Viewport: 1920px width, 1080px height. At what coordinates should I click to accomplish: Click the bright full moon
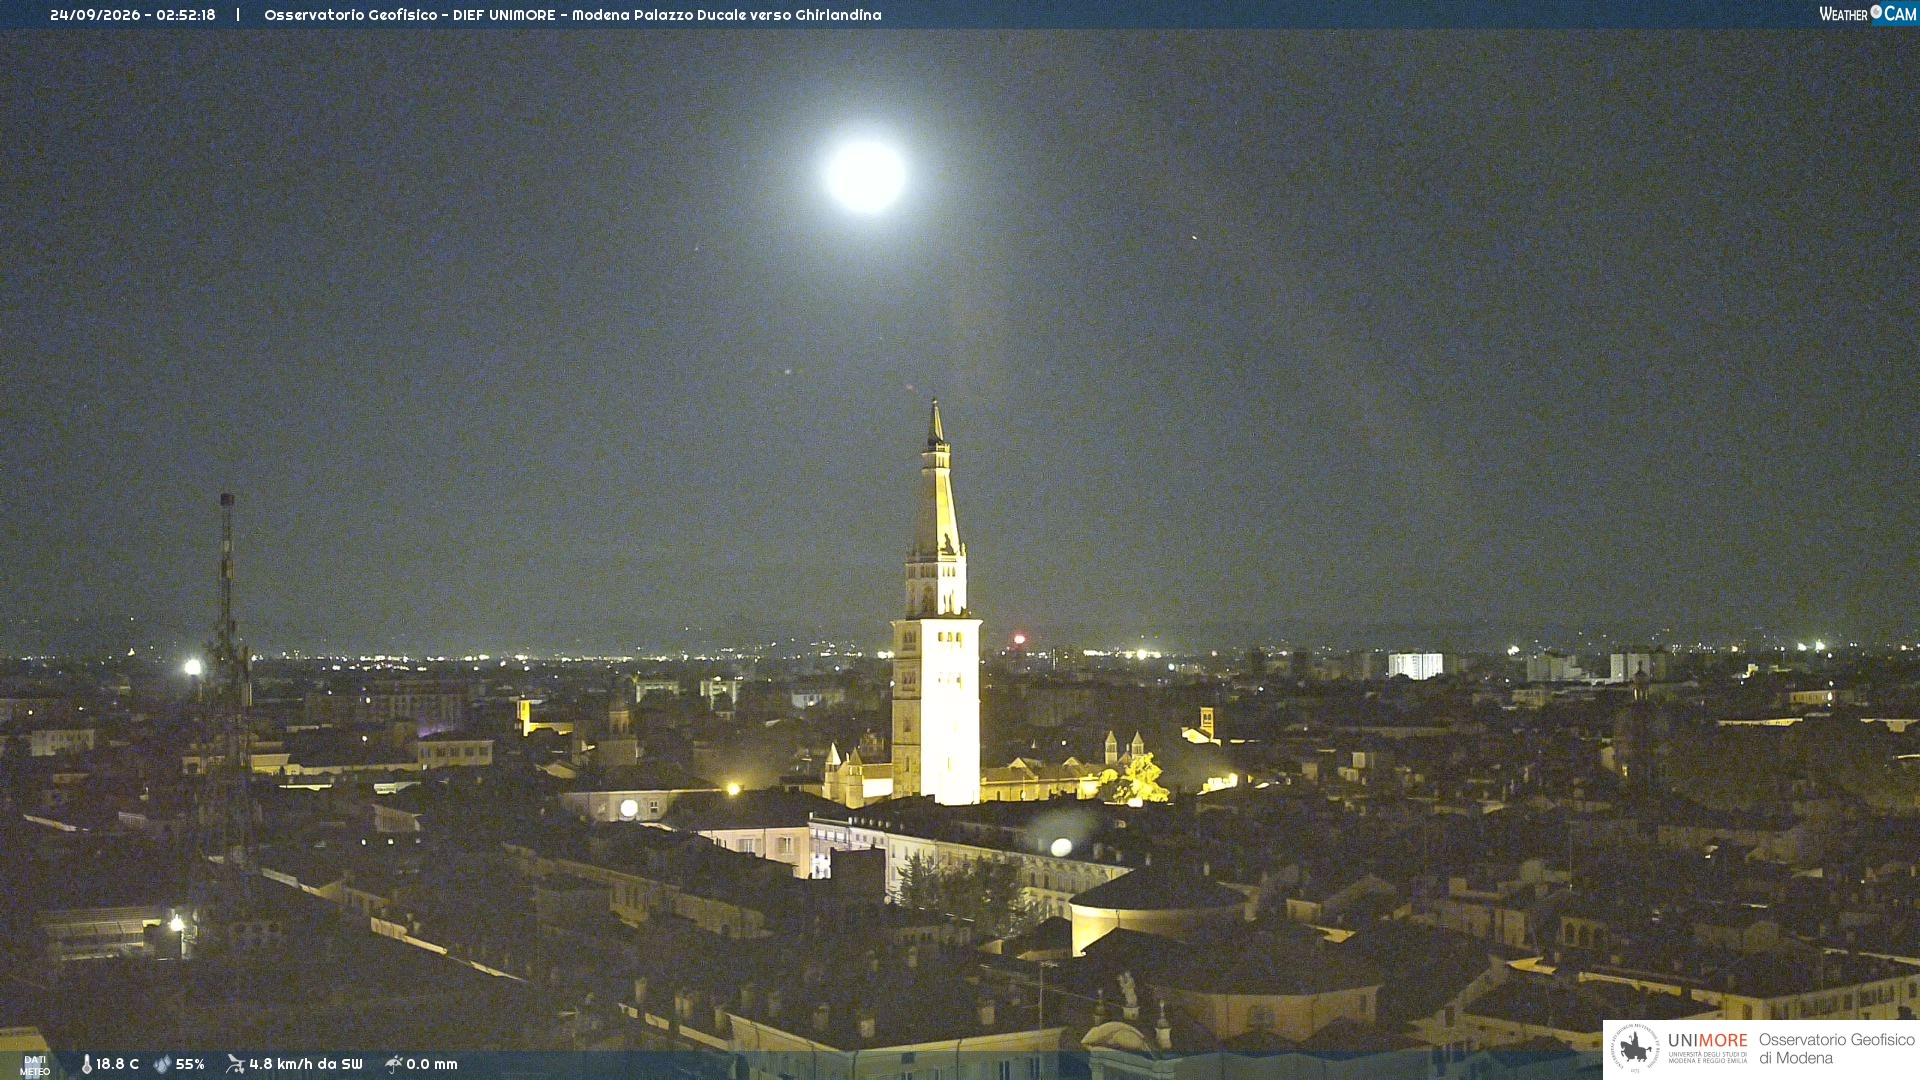click(x=866, y=175)
